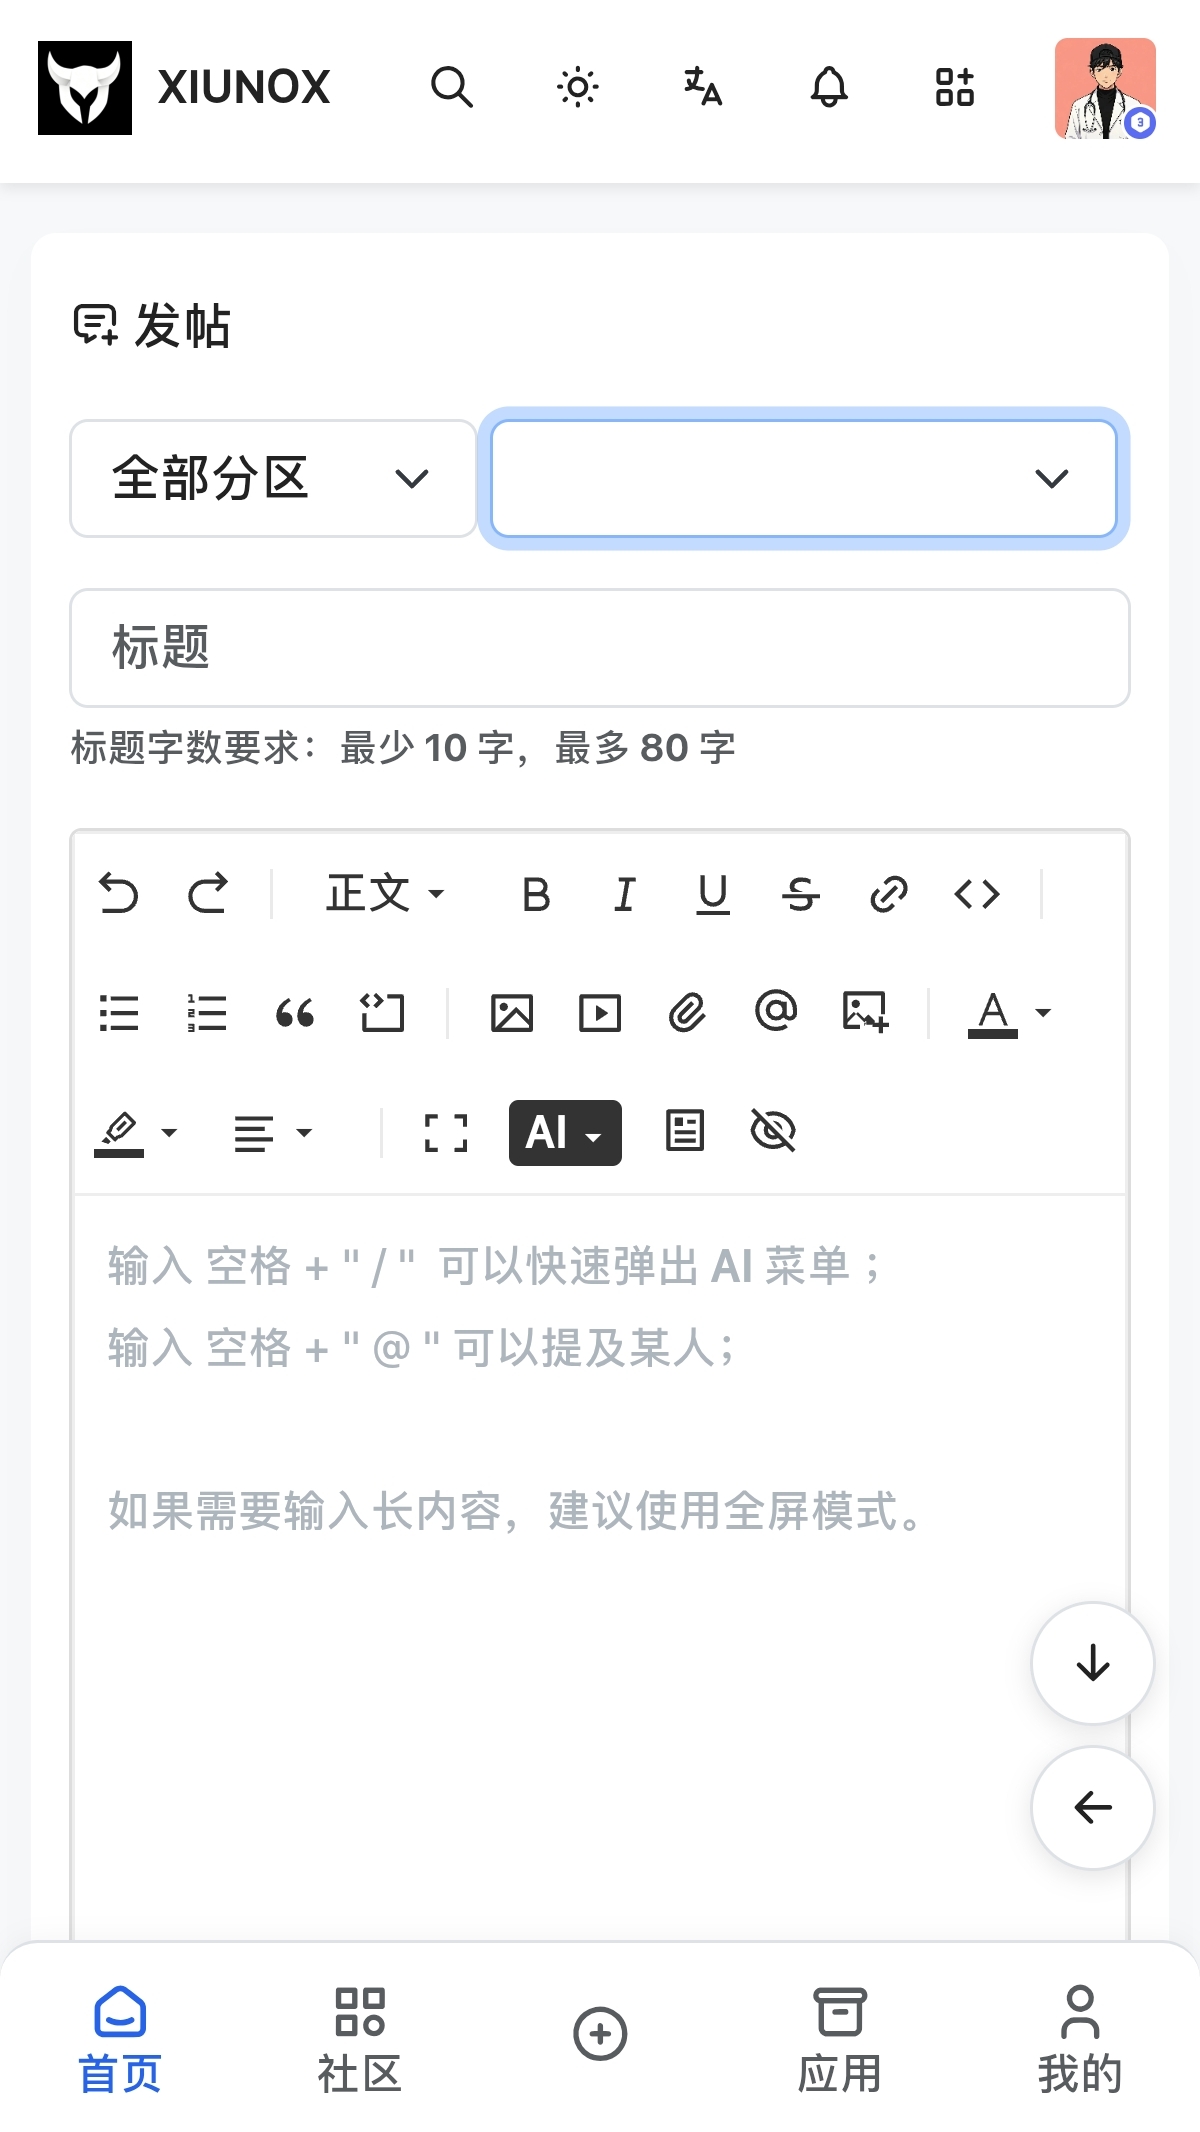This screenshot has height=2132, width=1200.
Task: Open the 全部分区 section dropdown
Action: (x=273, y=478)
